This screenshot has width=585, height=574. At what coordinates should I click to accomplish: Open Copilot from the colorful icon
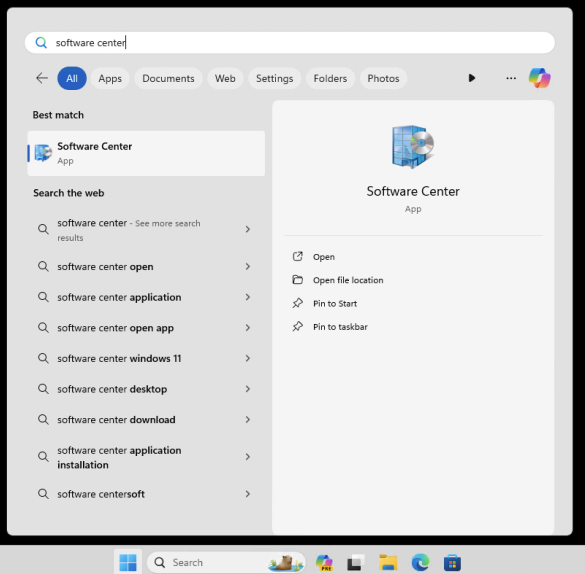[539, 78]
